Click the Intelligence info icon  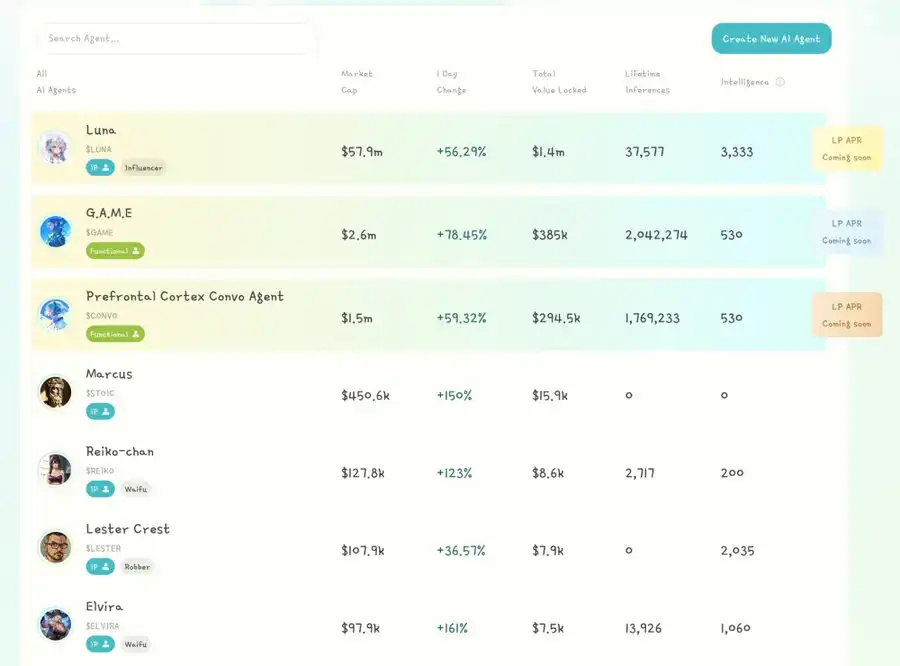click(x=780, y=82)
